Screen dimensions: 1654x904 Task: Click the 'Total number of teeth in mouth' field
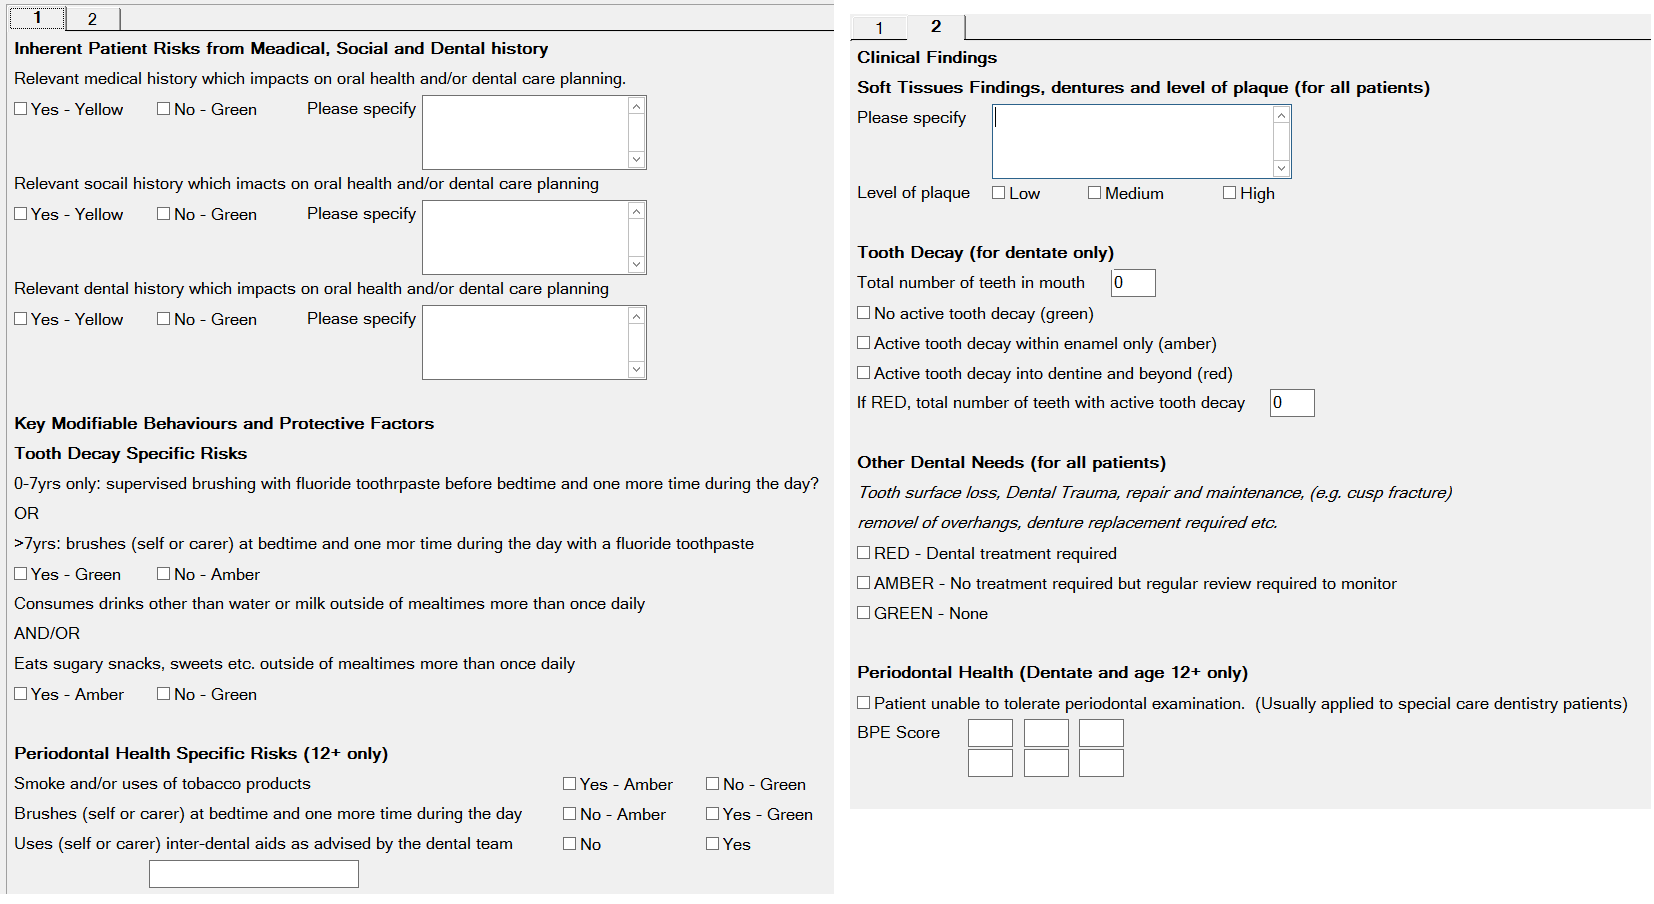click(x=1133, y=283)
